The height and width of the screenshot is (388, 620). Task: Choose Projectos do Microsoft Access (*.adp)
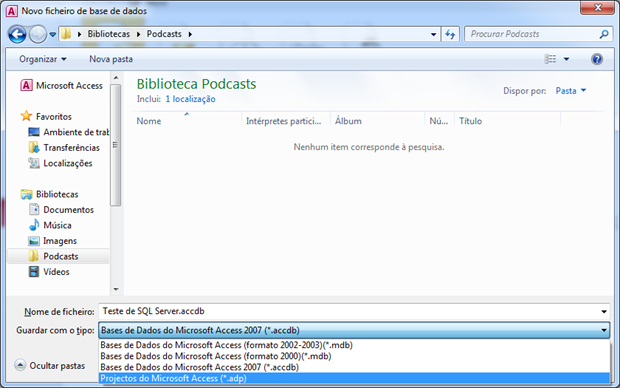coord(354,378)
